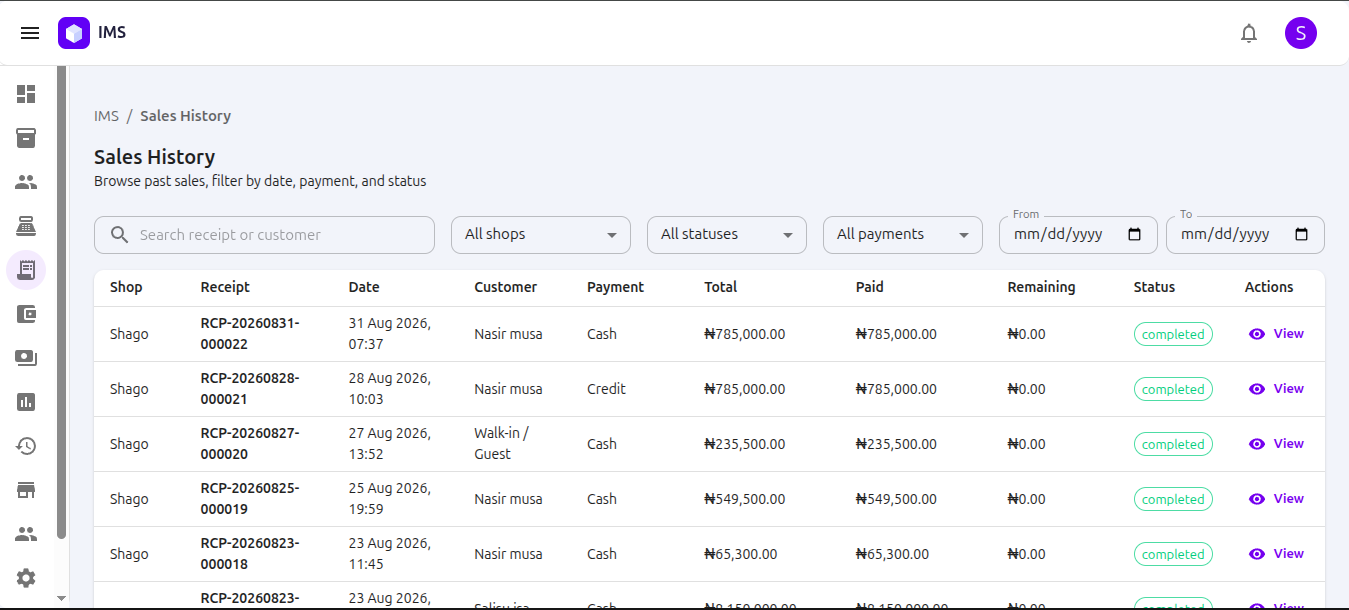Click the IMS breadcrumb link
Screen dimensions: 1349x610
pyautogui.click(x=106, y=116)
